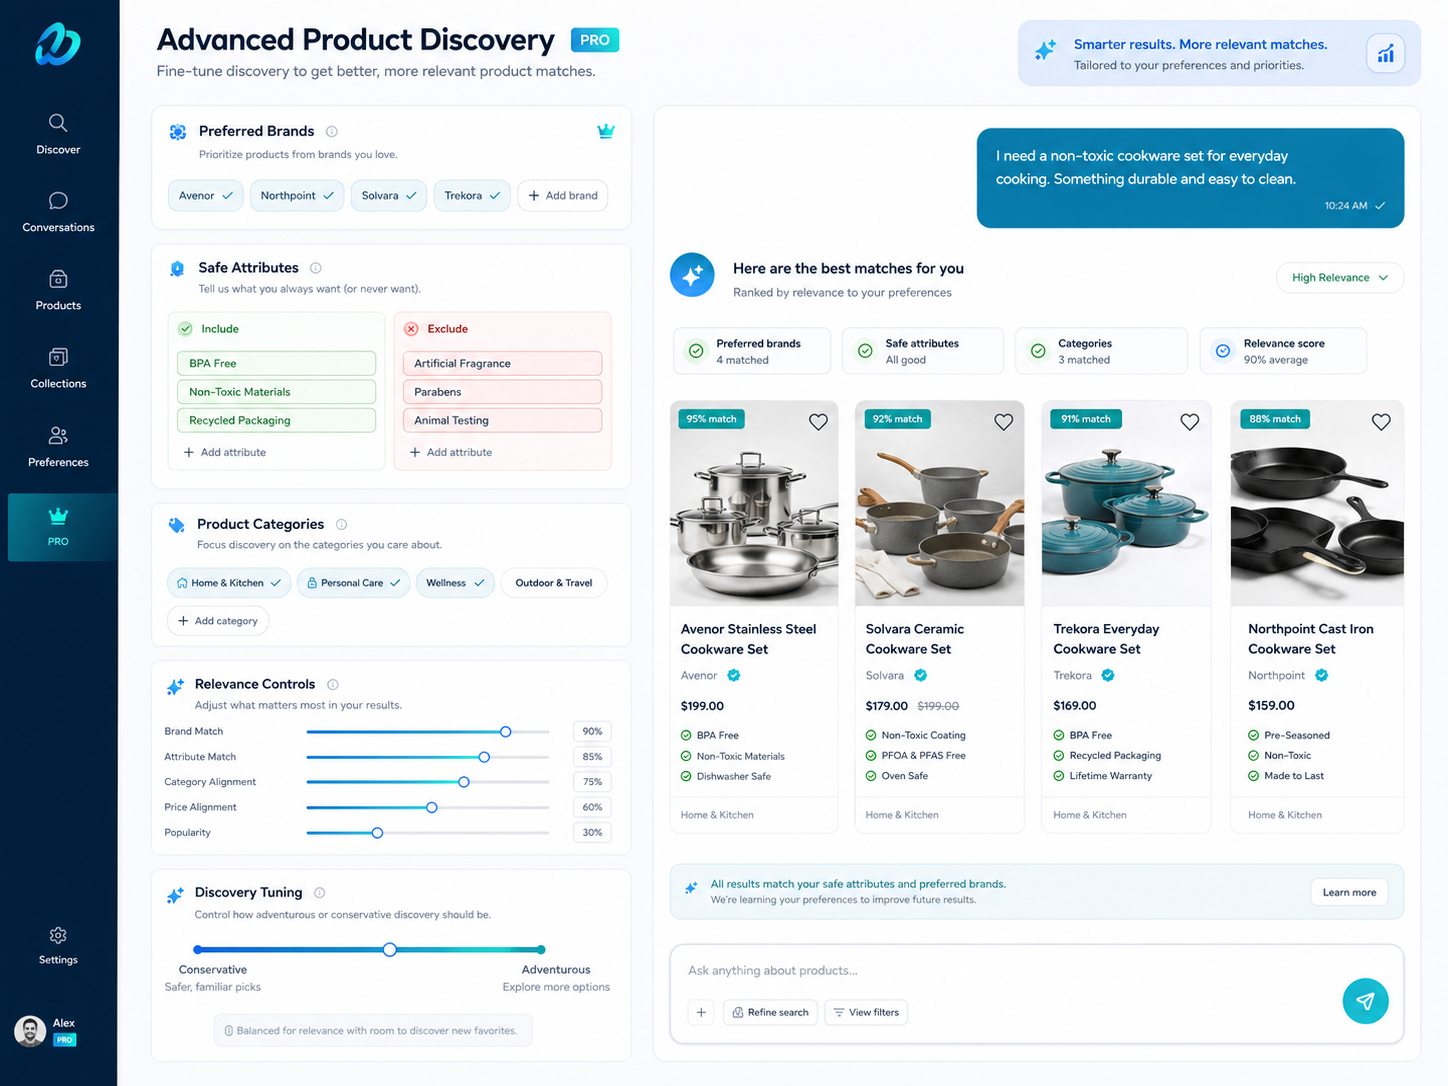1448x1086 pixels.
Task: Adjust the Brand Match slider handle
Action: coord(506,732)
